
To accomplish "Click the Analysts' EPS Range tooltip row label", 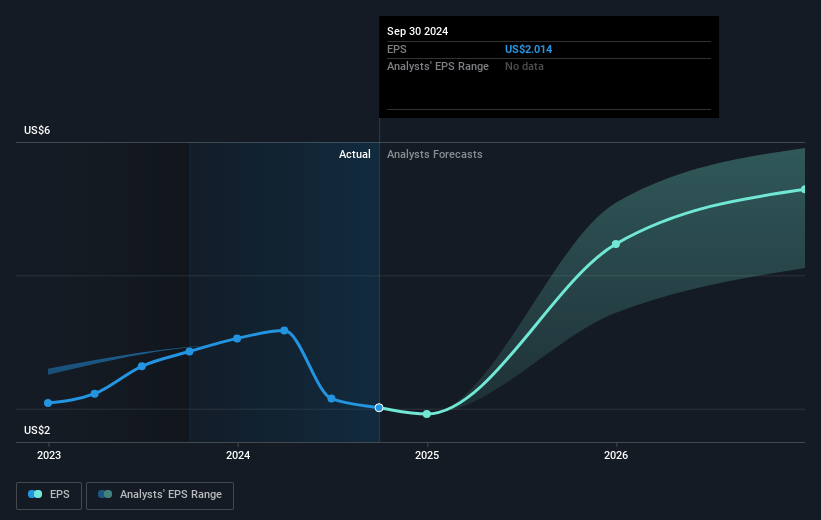I will [x=438, y=67].
